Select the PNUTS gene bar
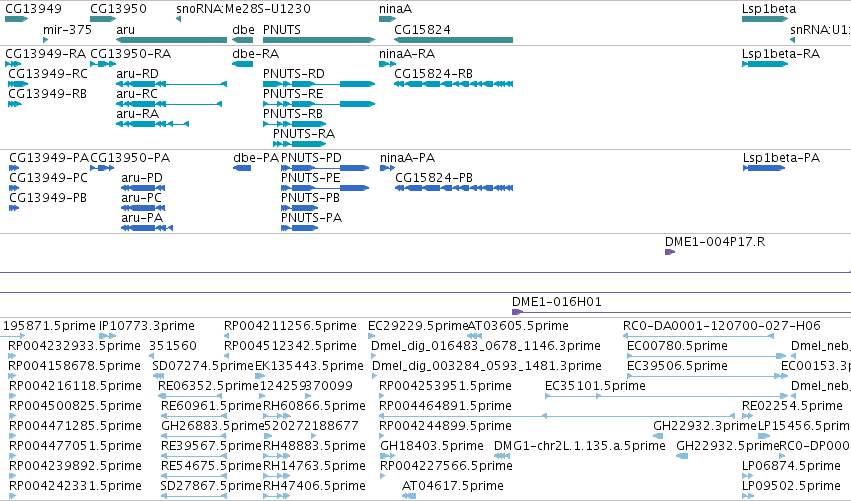The height and width of the screenshot is (501, 851). [x=319, y=40]
